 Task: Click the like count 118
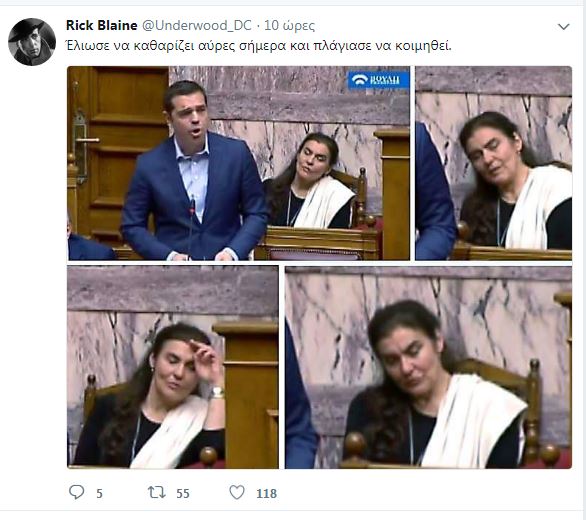tap(266, 493)
